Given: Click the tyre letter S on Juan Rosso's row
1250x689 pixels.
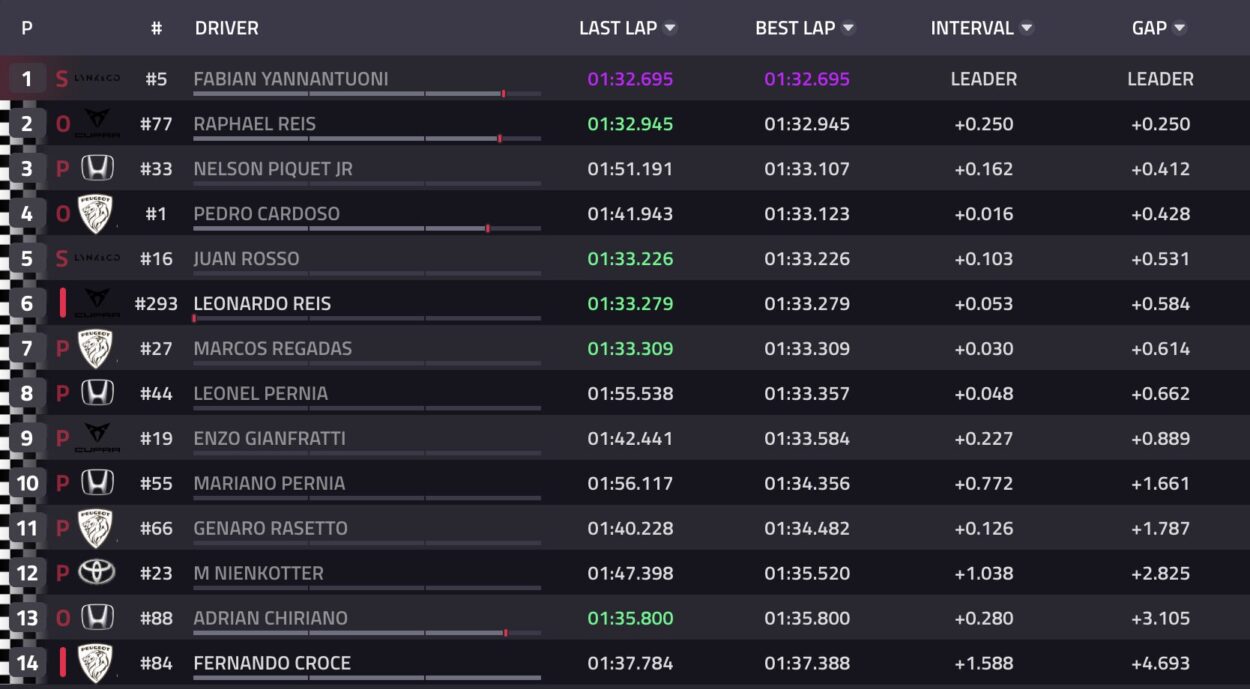Looking at the screenshot, I should [62, 259].
